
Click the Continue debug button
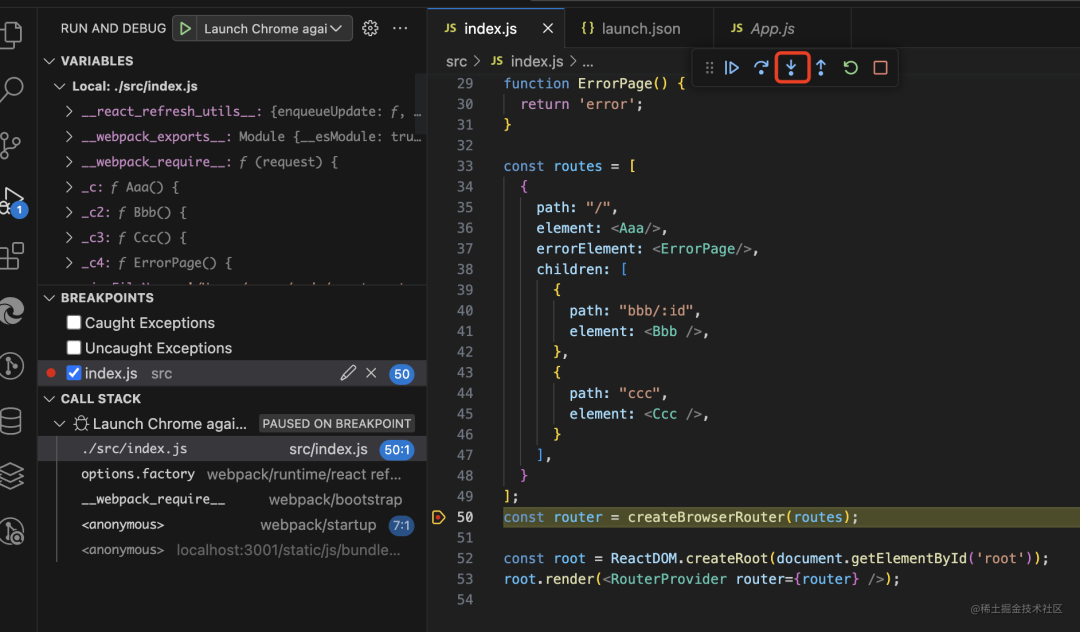731,67
